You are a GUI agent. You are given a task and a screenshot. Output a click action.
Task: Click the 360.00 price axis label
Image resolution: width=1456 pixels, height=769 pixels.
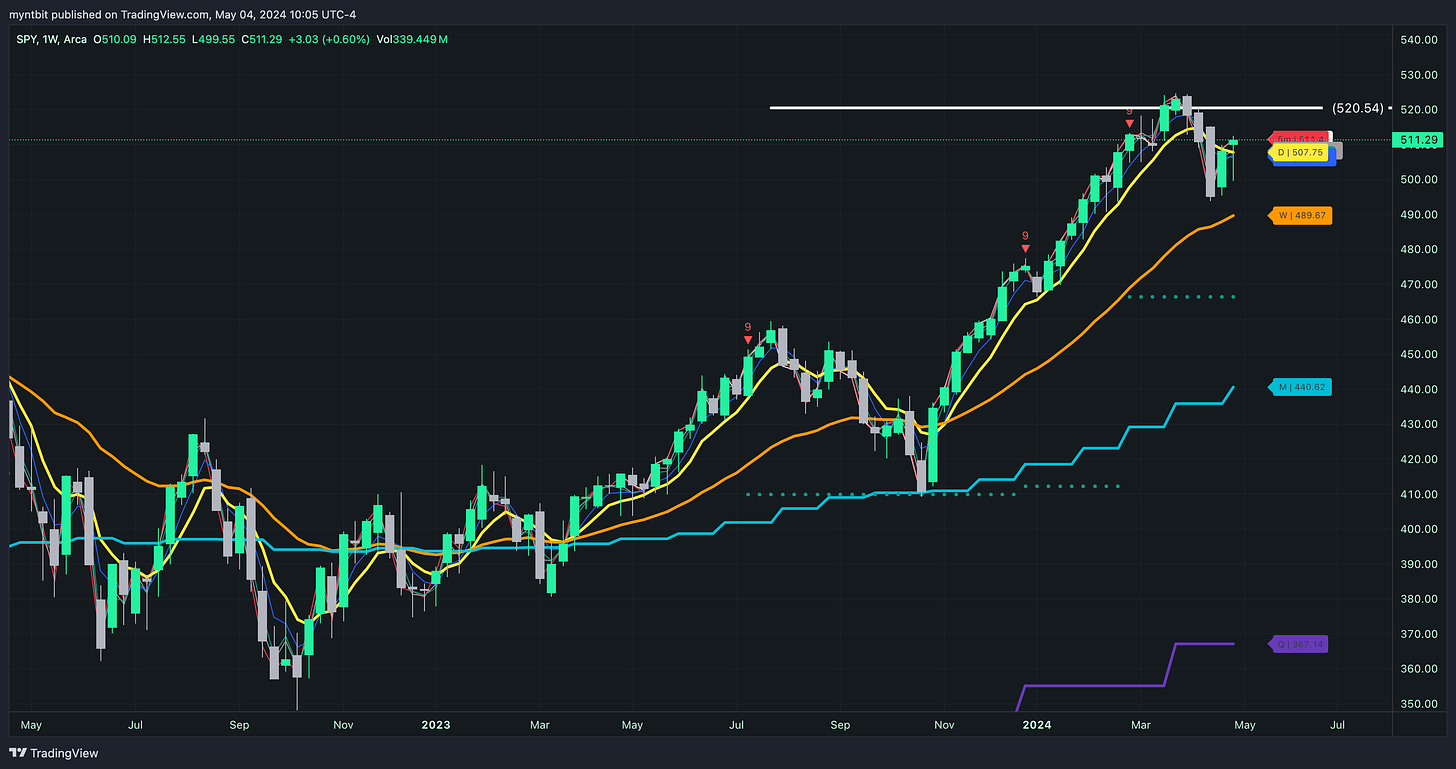click(1418, 670)
